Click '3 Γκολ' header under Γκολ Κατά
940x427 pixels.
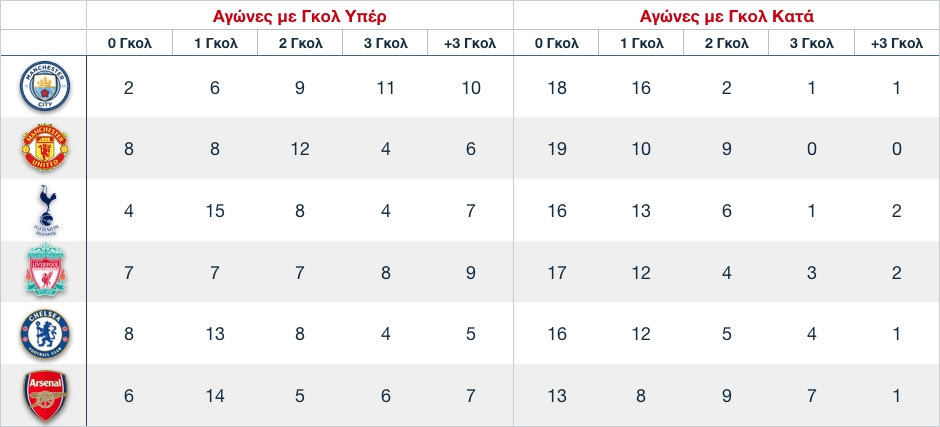pos(812,44)
